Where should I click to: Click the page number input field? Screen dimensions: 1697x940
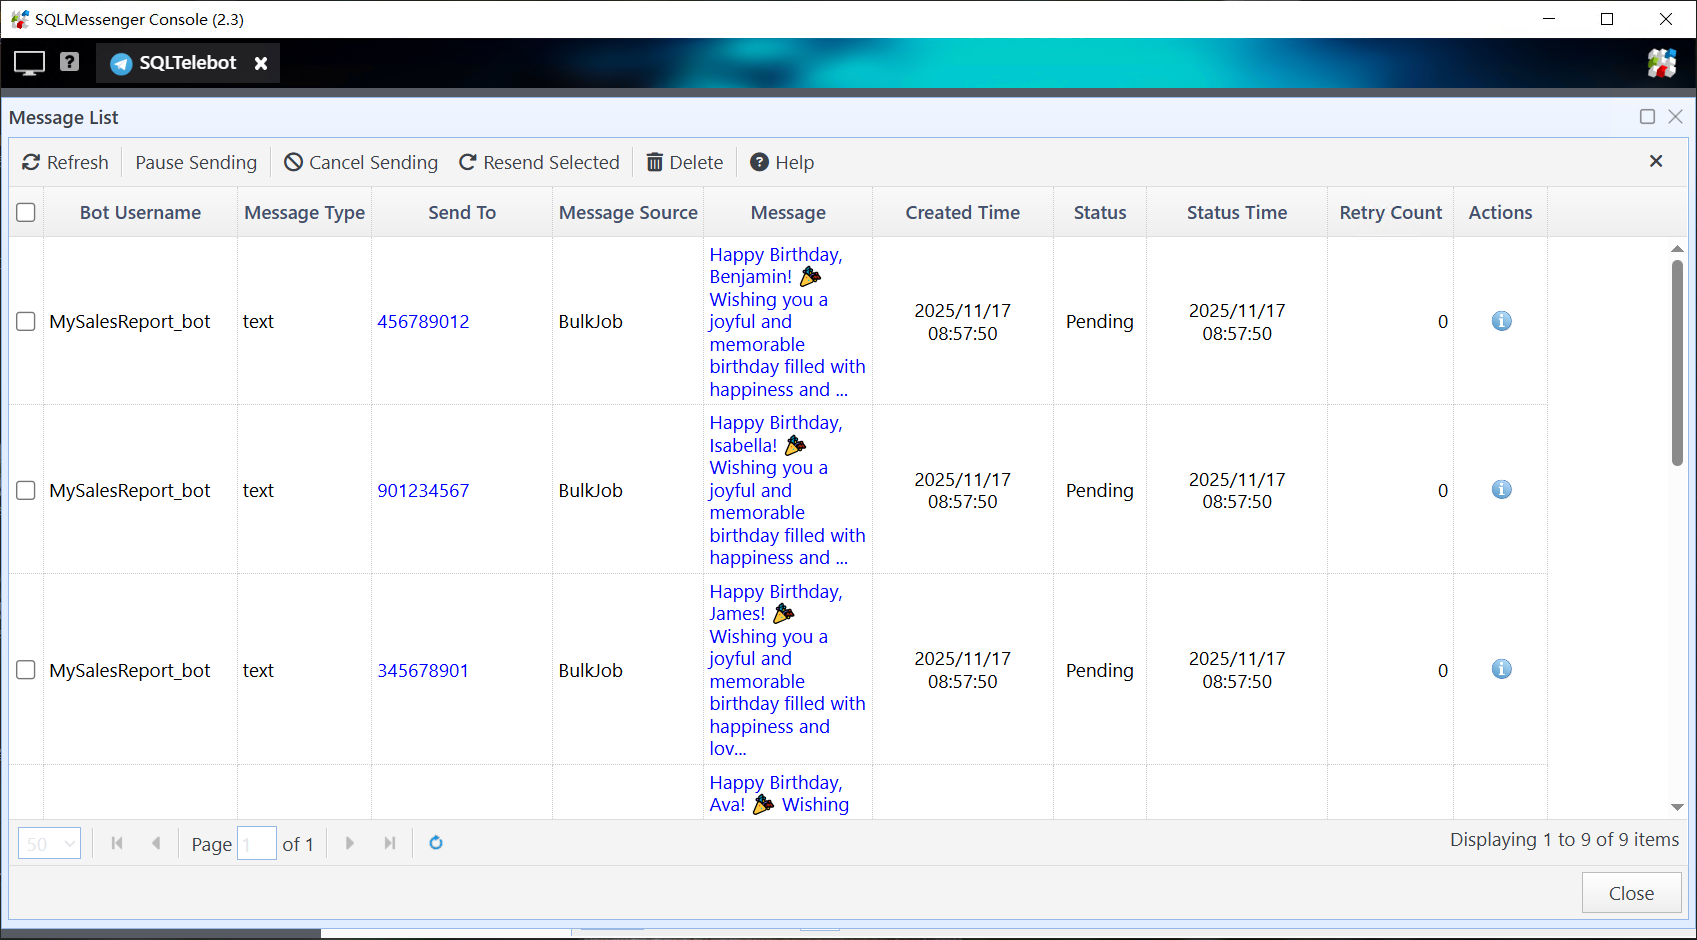257,843
